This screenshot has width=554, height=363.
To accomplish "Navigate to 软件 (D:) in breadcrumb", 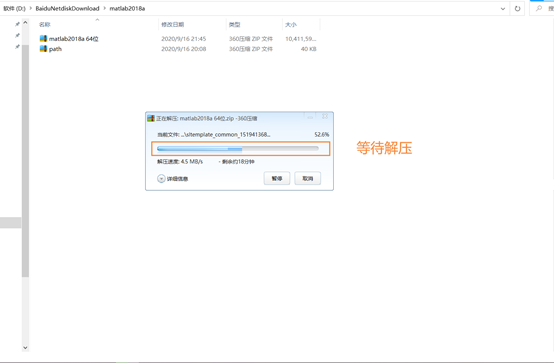I will [14, 8].
